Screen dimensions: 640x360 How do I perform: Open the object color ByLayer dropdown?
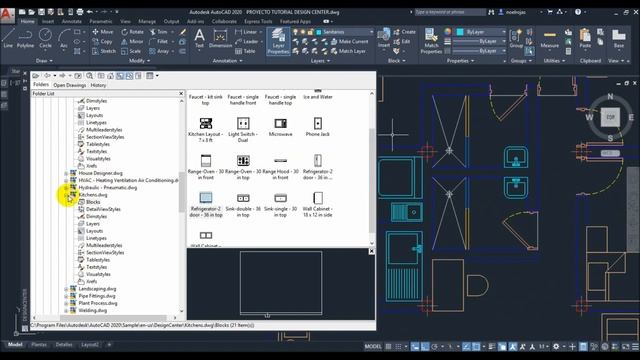(504, 32)
